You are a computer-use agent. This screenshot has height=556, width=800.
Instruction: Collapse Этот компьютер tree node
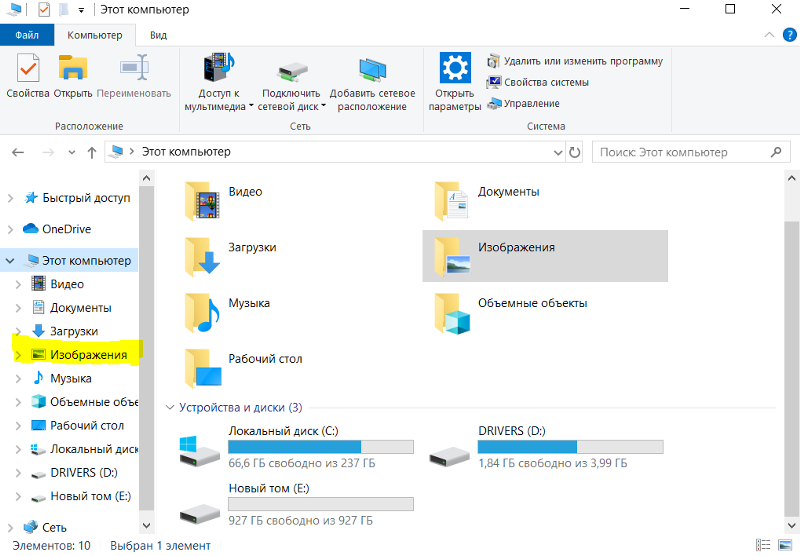(10, 261)
